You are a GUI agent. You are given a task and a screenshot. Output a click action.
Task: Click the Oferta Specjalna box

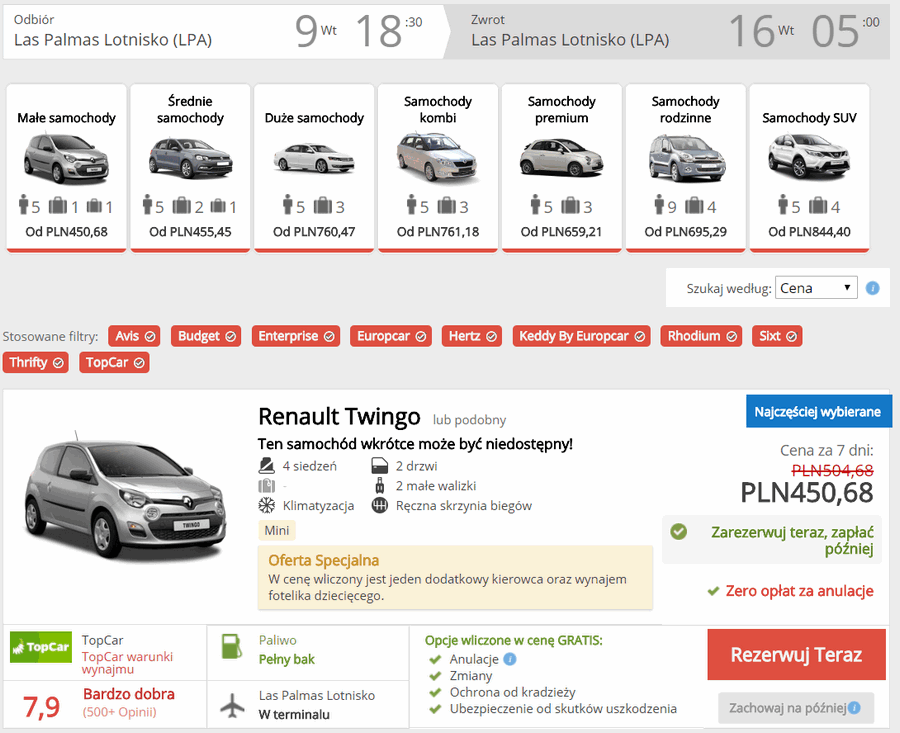coord(455,577)
